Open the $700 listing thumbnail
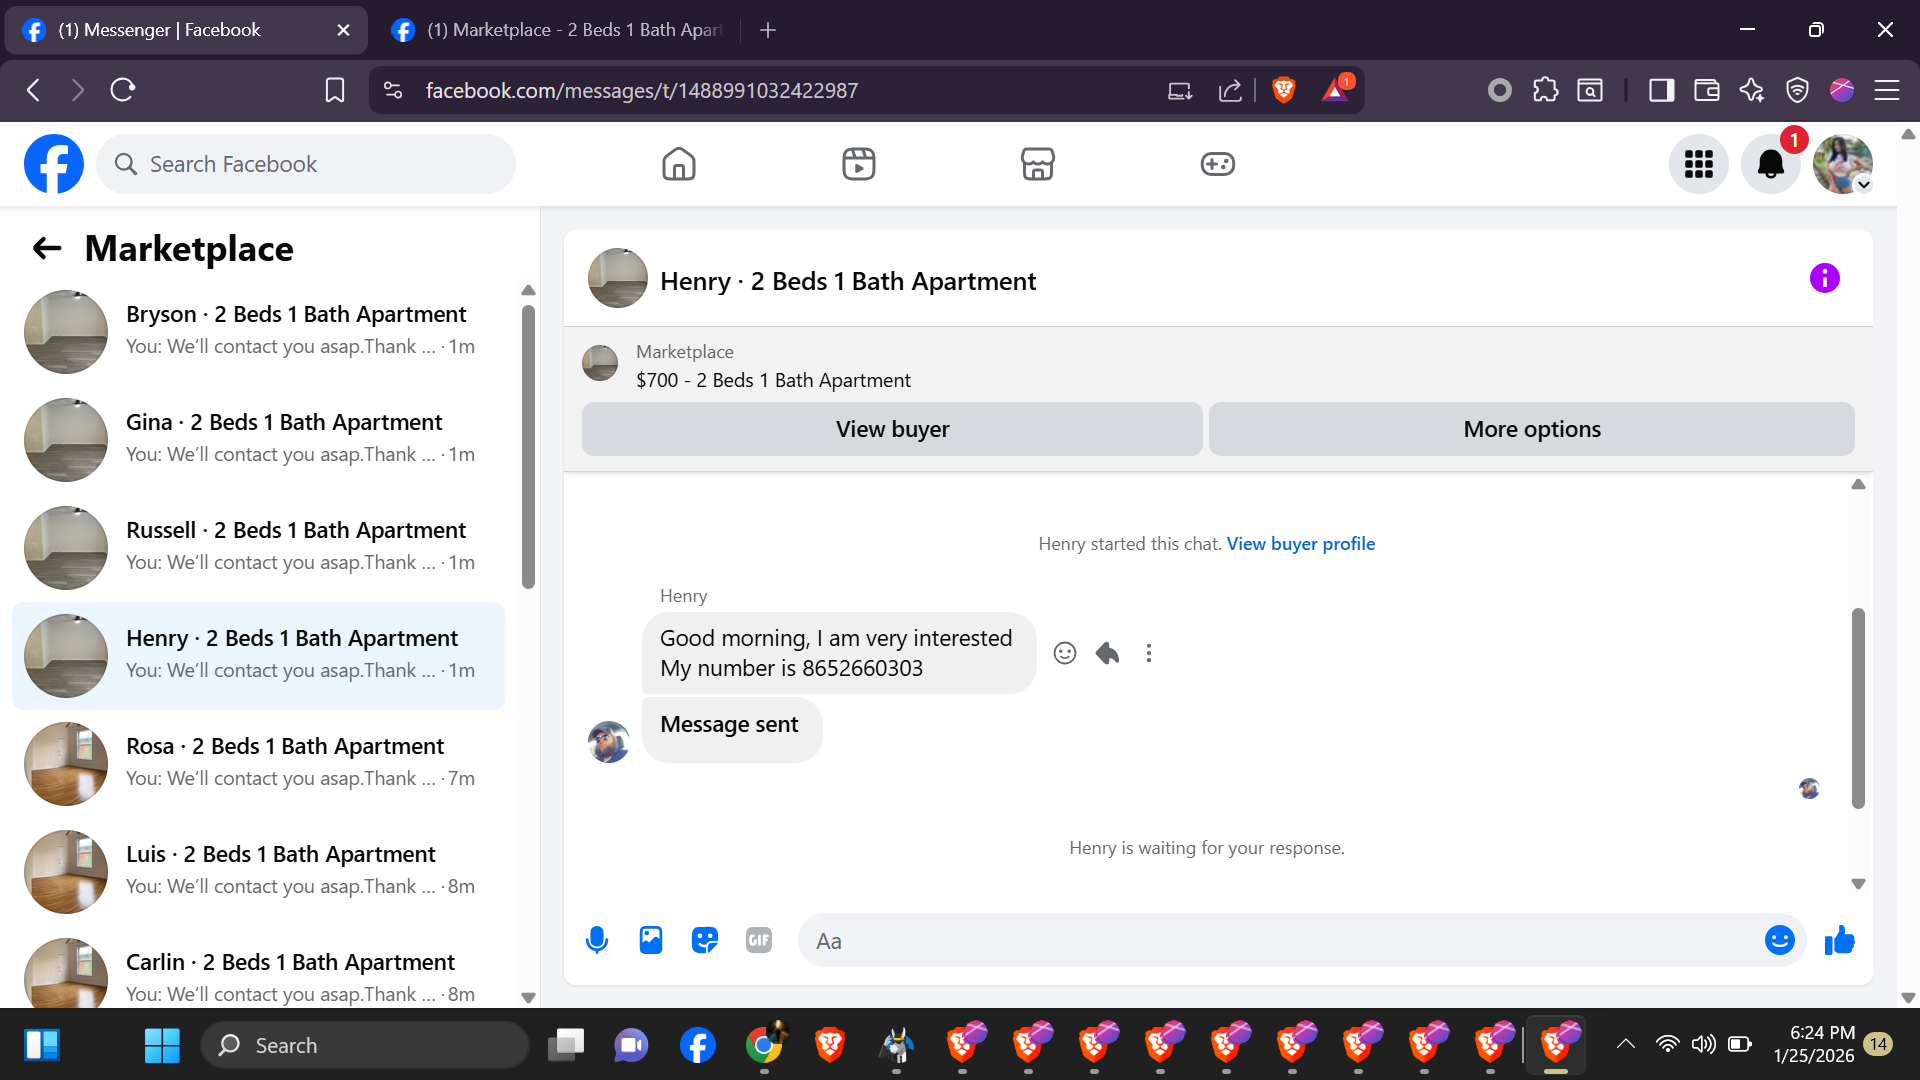The image size is (1920, 1080). [600, 363]
